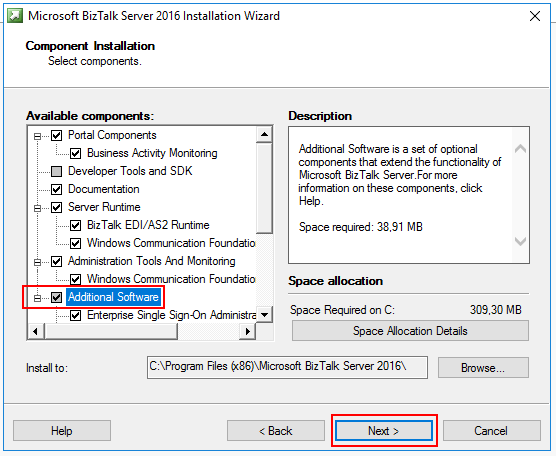556x456 pixels.
Task: Collapse the Server Runtime tree node
Action: [37, 208]
